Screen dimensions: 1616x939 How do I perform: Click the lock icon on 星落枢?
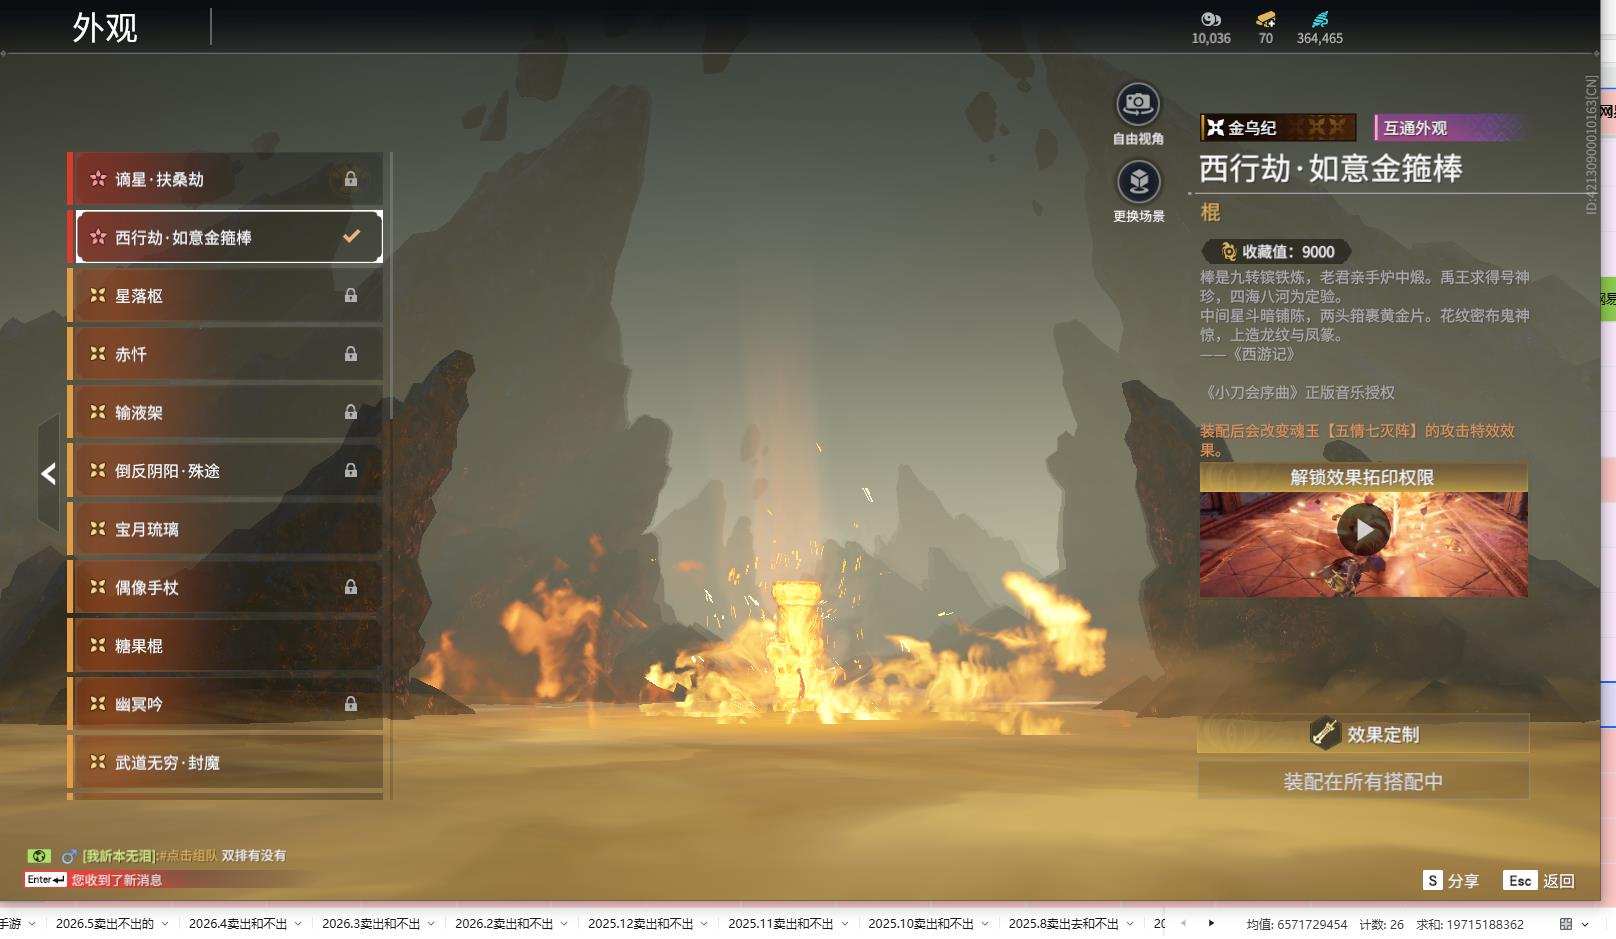point(351,295)
